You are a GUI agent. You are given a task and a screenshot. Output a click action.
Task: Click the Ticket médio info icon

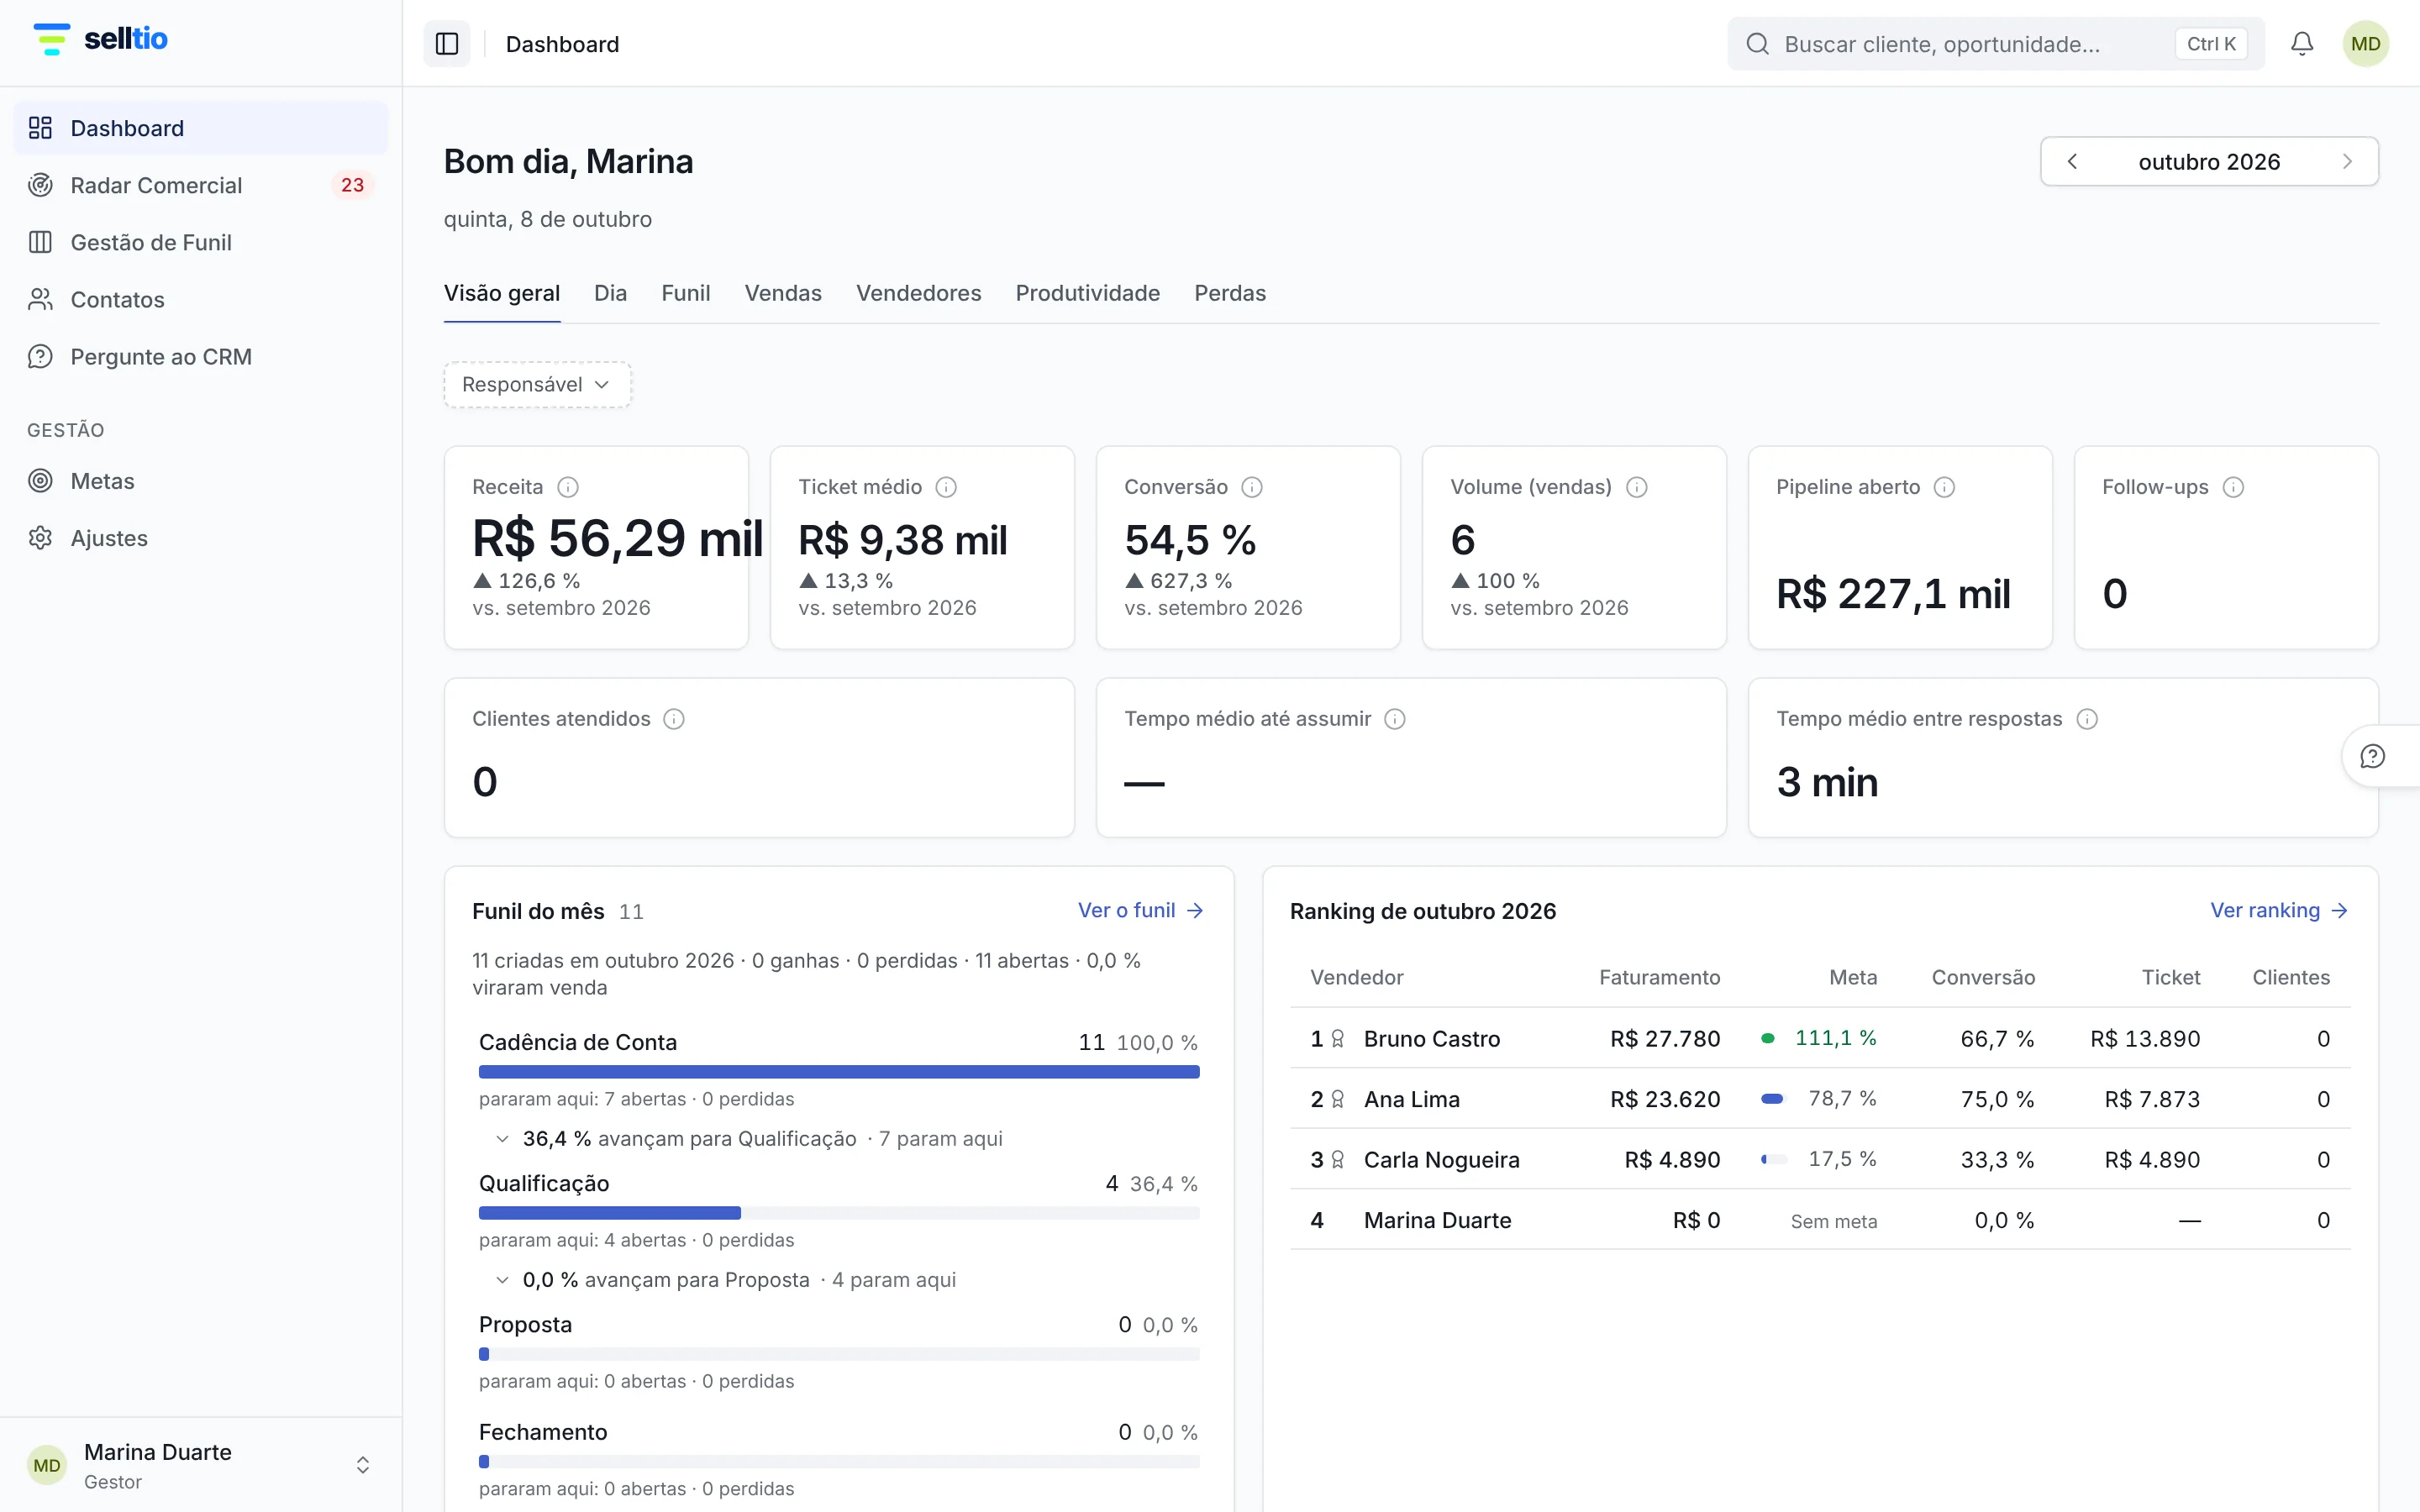point(946,487)
